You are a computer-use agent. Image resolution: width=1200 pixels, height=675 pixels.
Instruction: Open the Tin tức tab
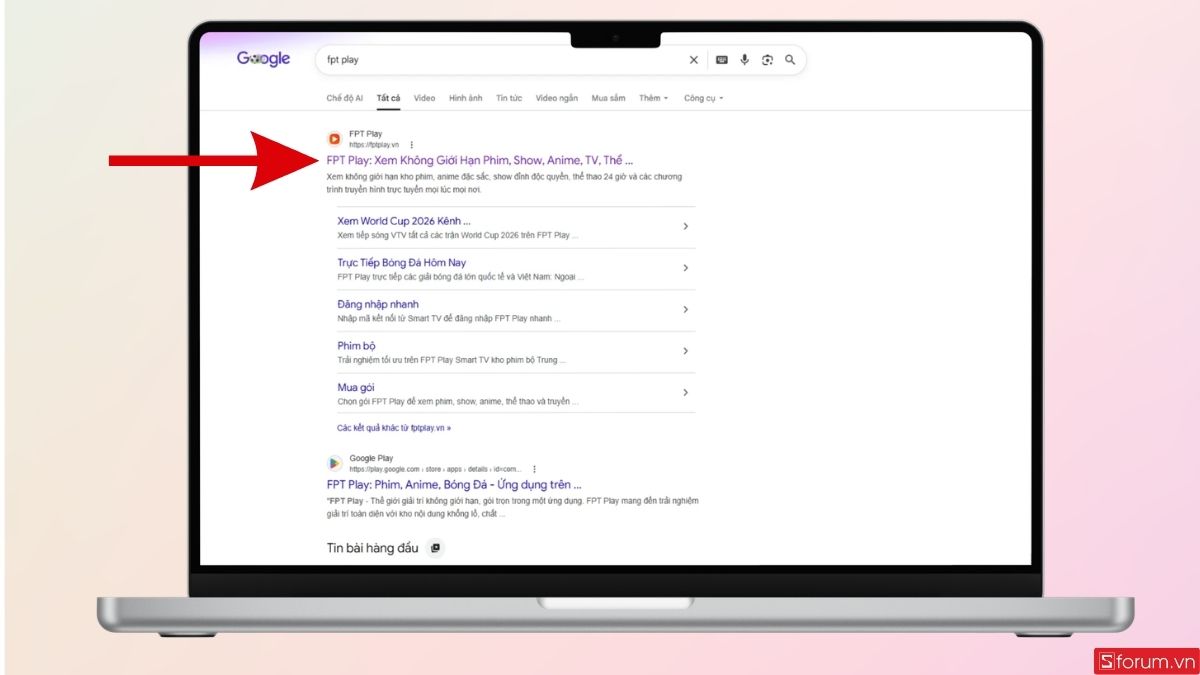(509, 98)
